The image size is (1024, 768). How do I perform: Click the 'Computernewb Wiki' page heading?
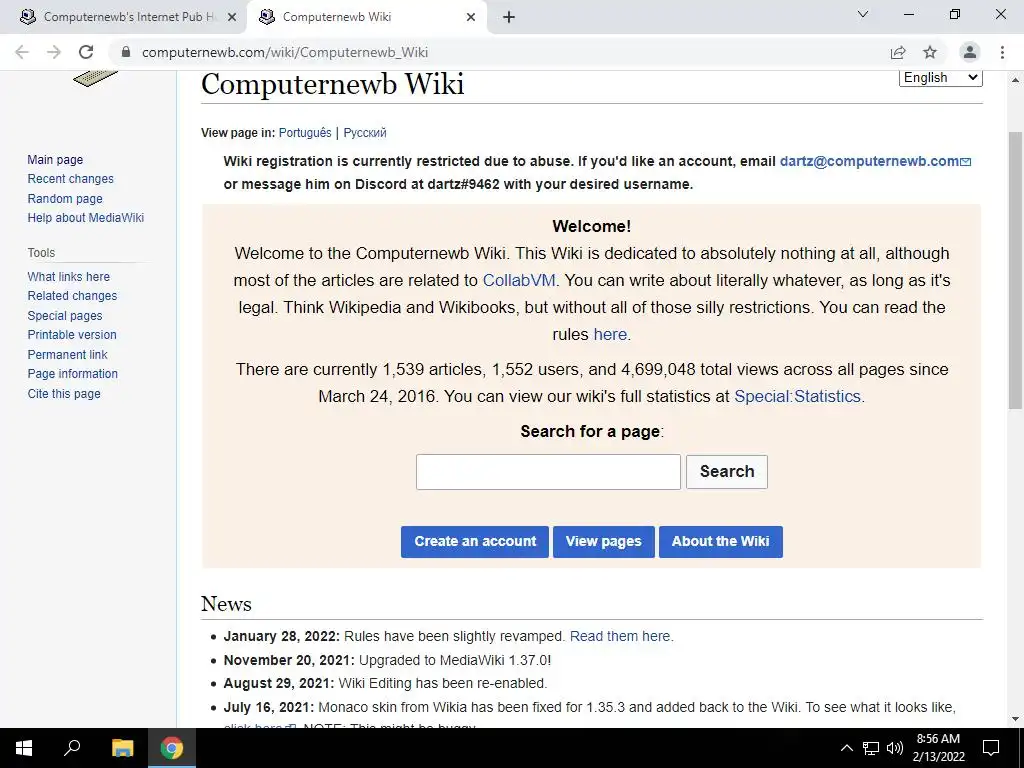[332, 84]
